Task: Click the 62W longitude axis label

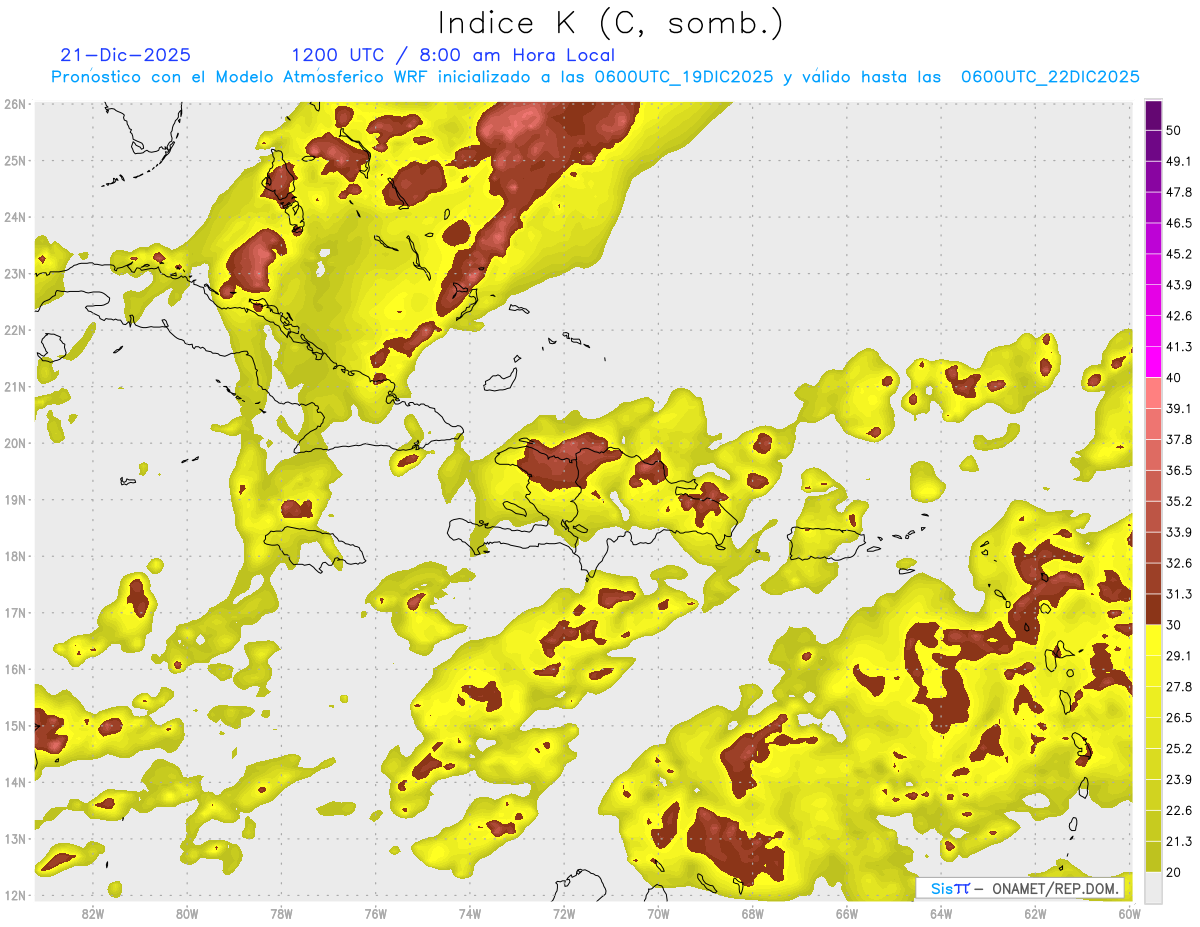Action: [x=1036, y=913]
